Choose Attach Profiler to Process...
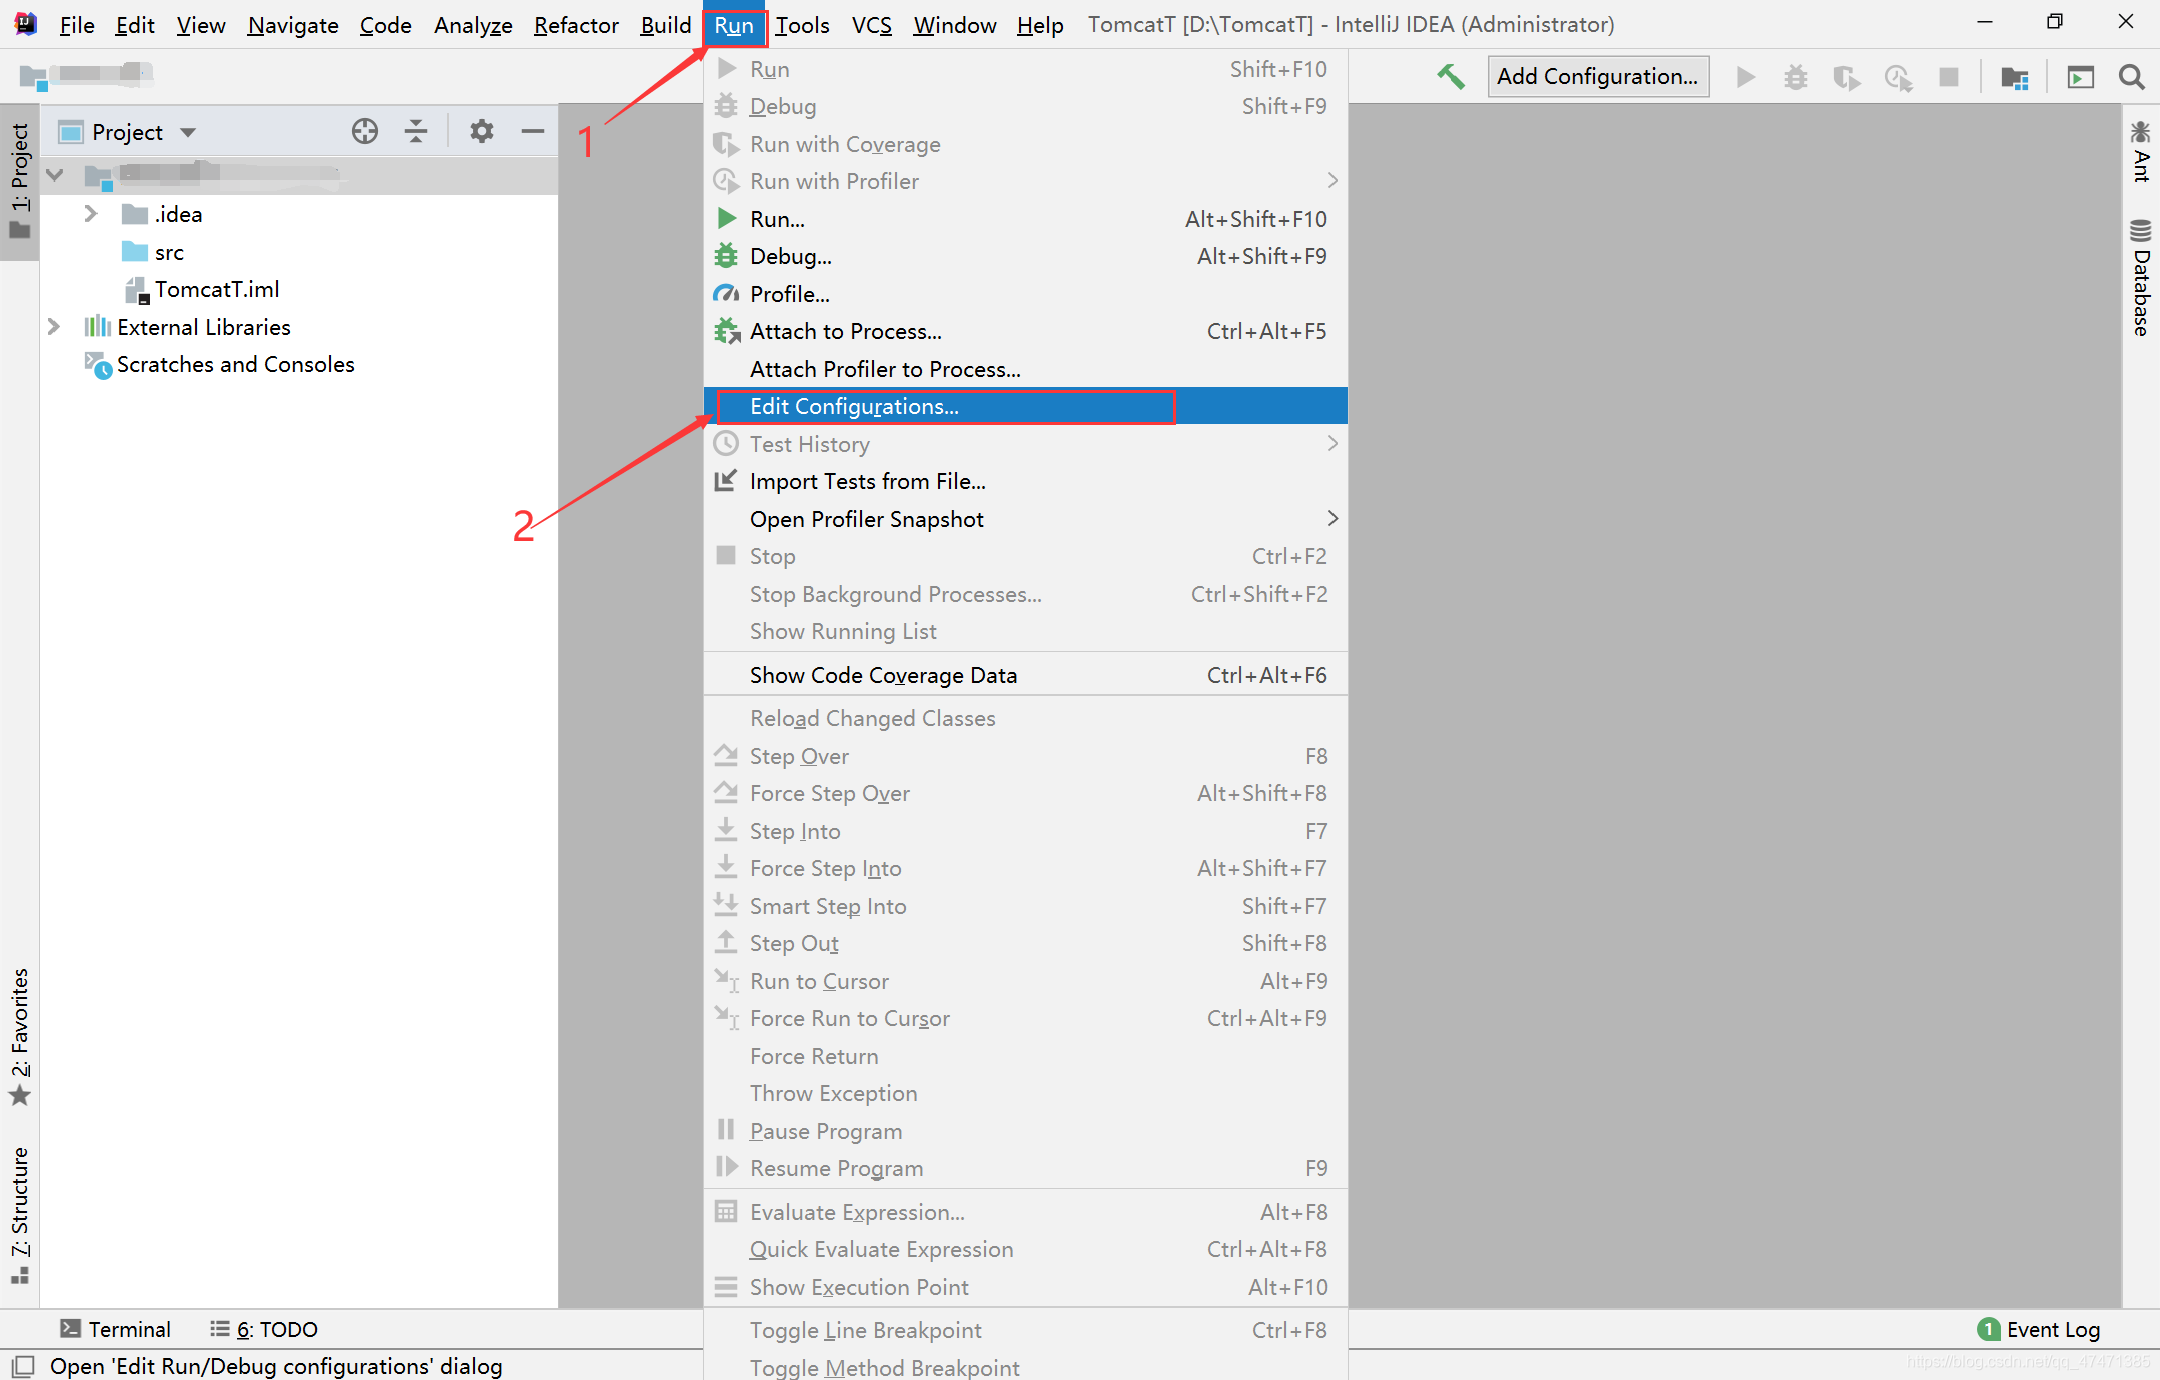The image size is (2160, 1380). (1026, 369)
